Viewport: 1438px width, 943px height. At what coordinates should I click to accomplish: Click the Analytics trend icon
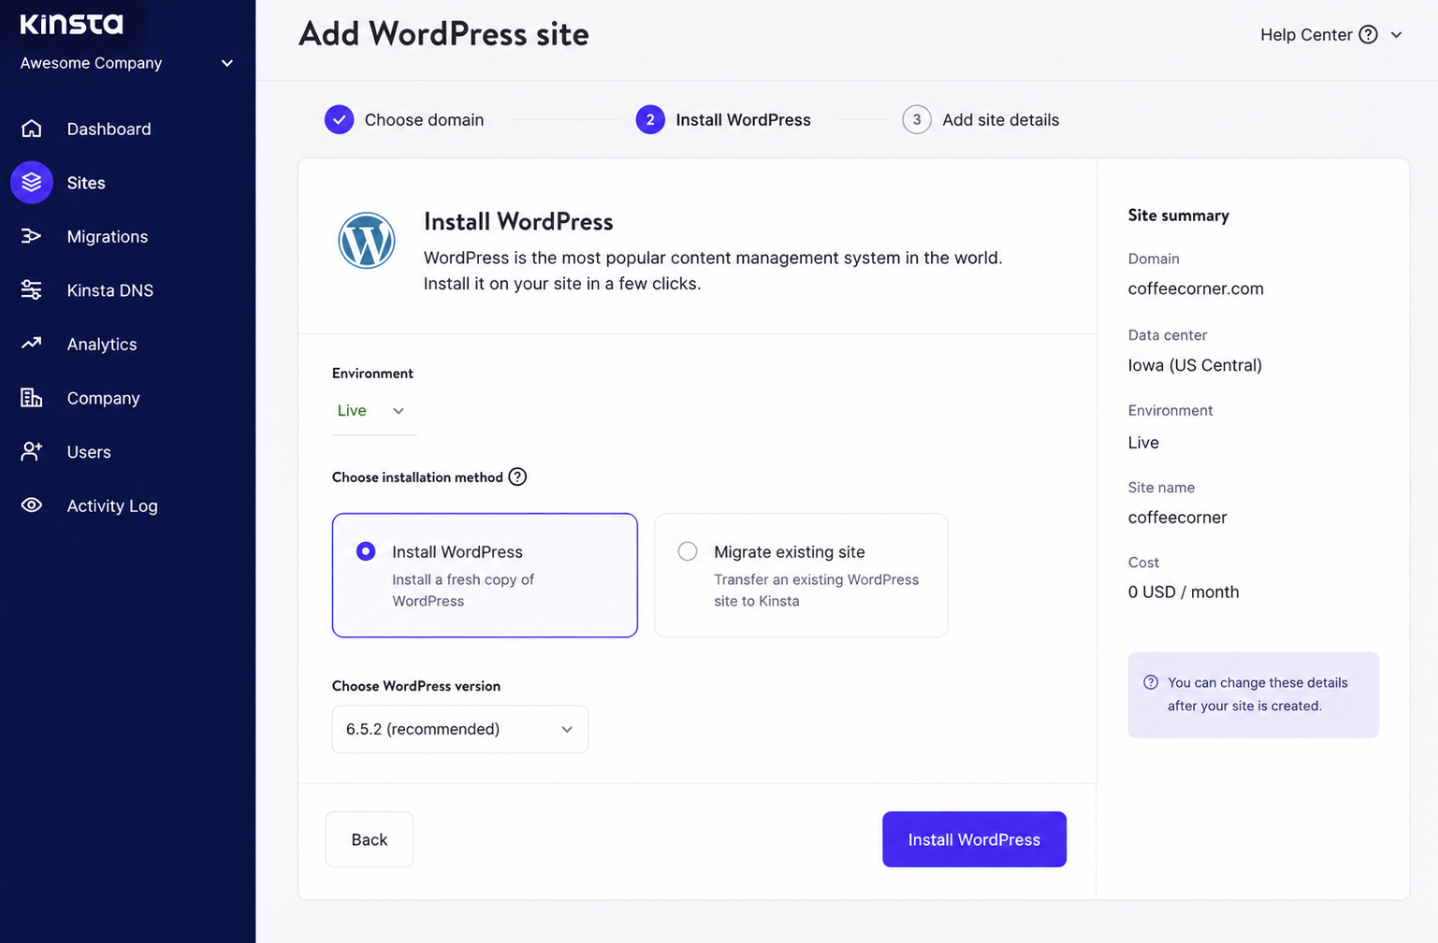(32, 343)
